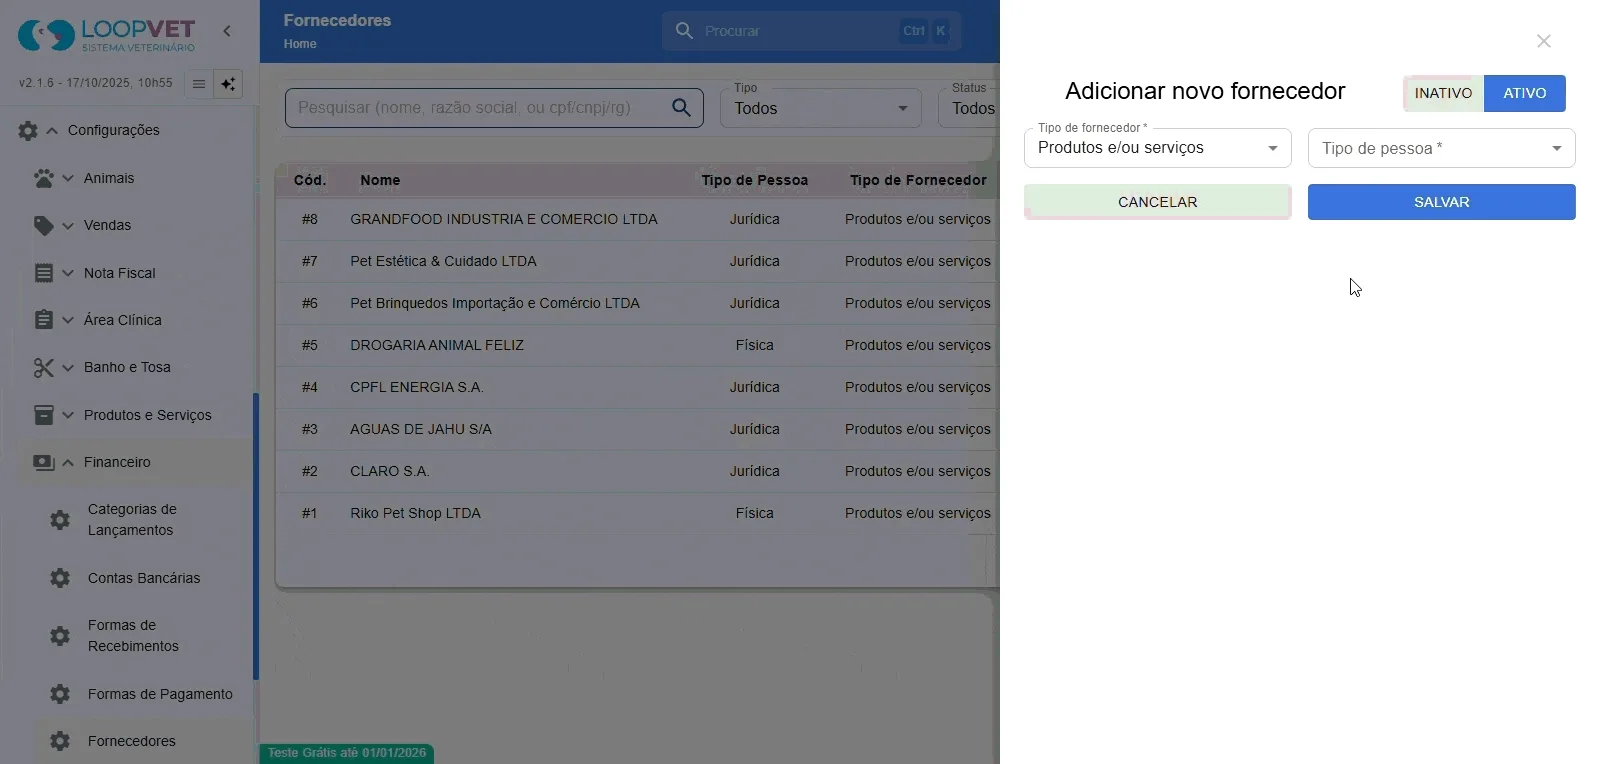Click the CANCELAR button
The width and height of the screenshot is (1598, 764).
click(1158, 202)
